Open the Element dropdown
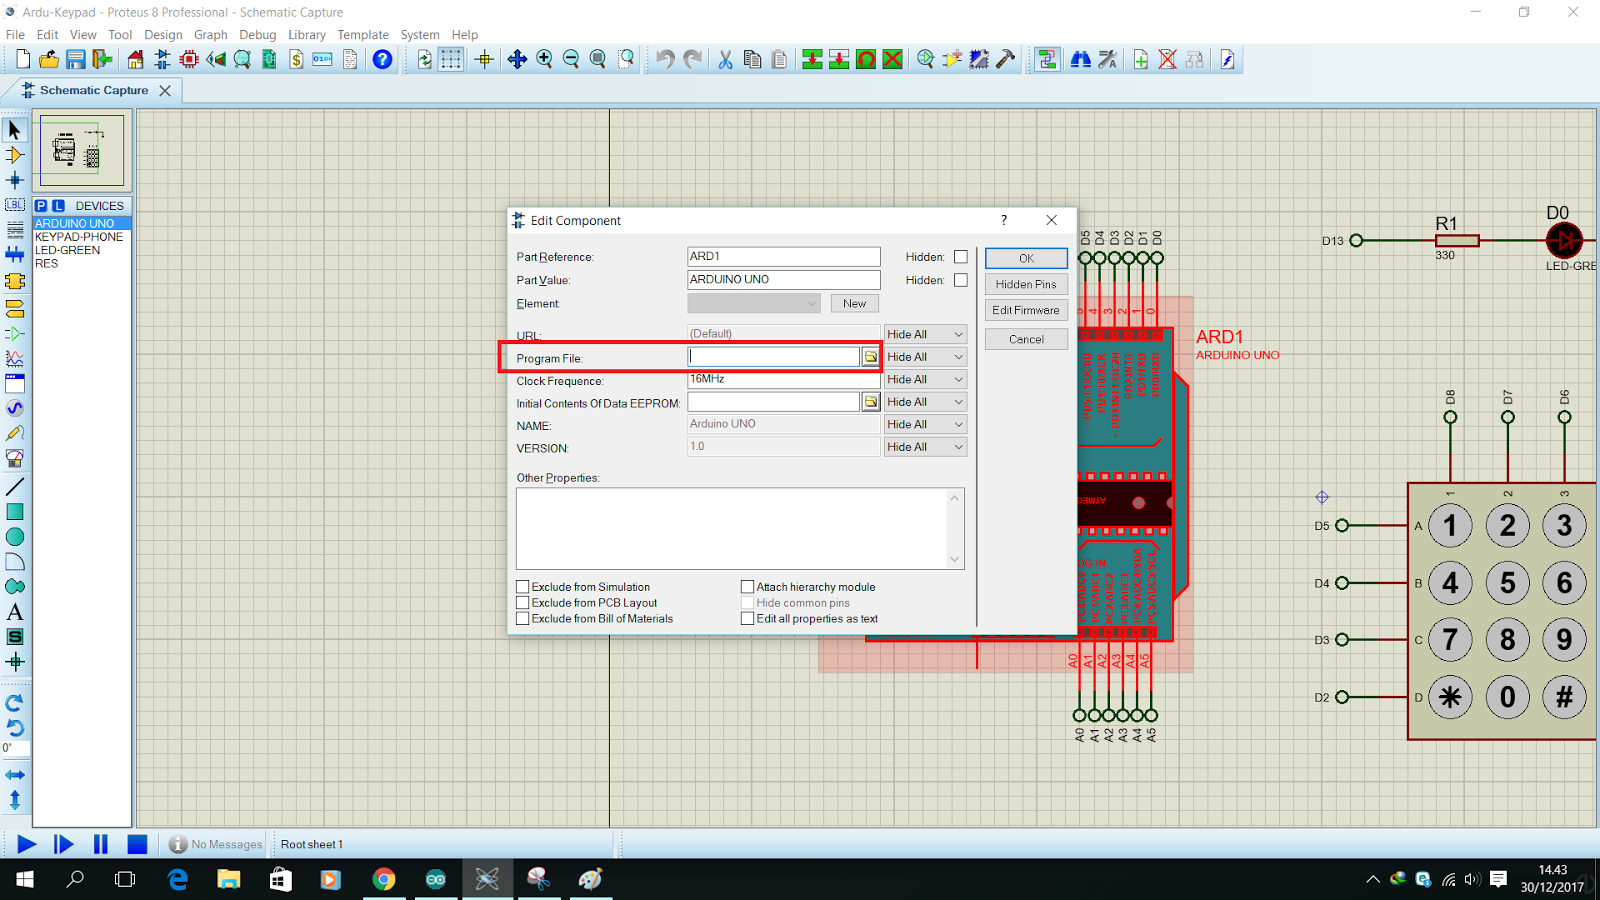Screen dimensions: 1600x900 click(754, 303)
